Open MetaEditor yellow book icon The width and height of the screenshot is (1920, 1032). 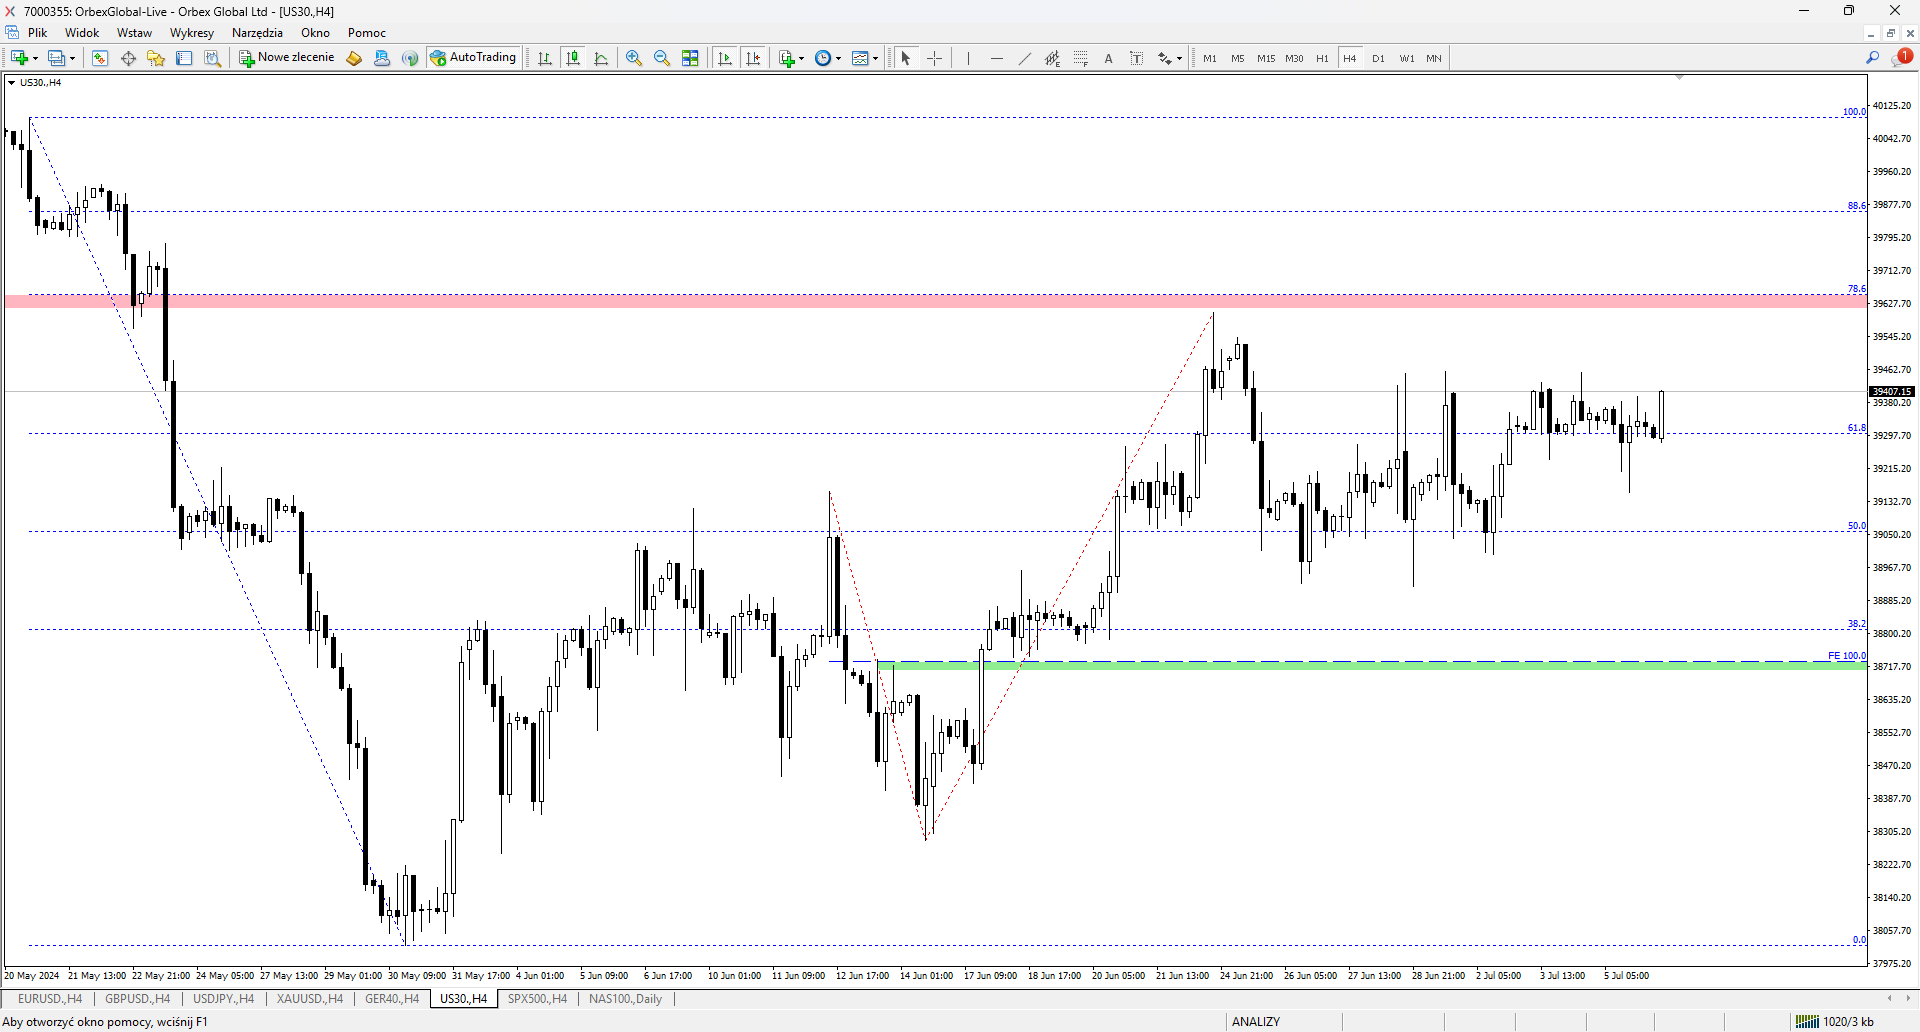(x=354, y=58)
